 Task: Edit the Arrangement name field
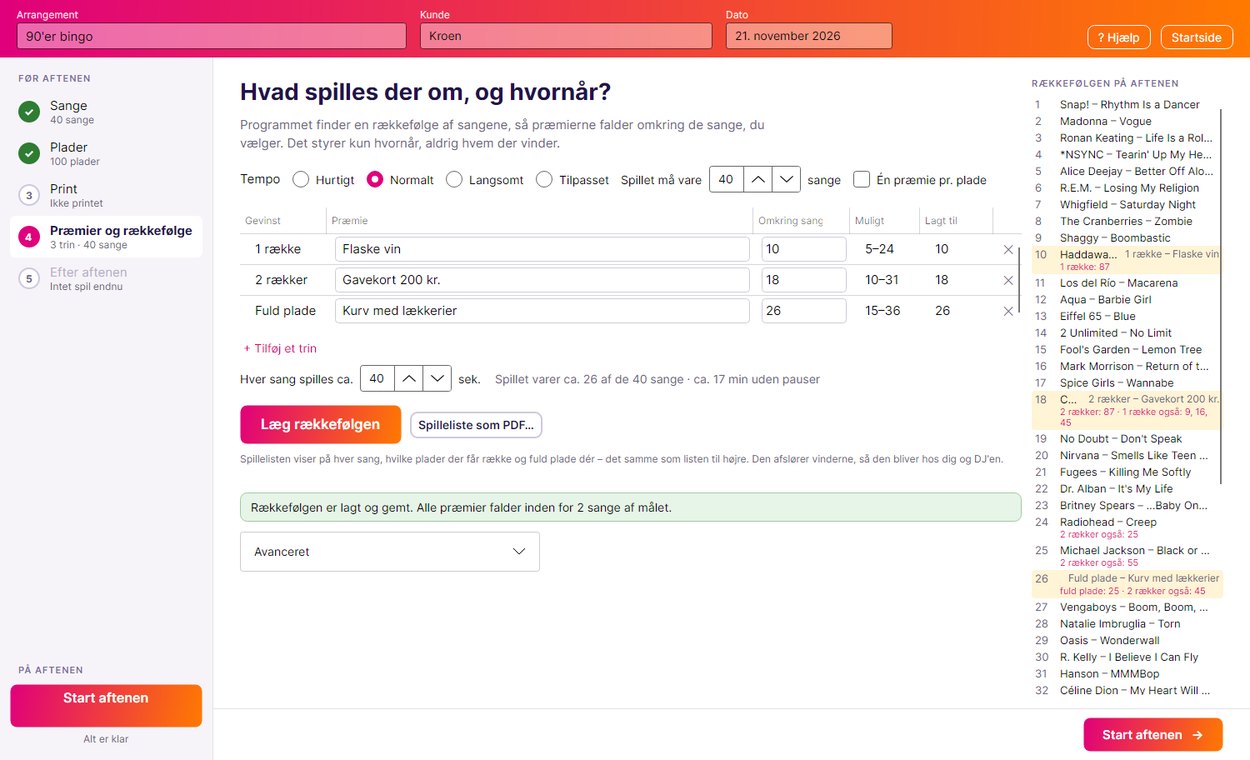211,36
